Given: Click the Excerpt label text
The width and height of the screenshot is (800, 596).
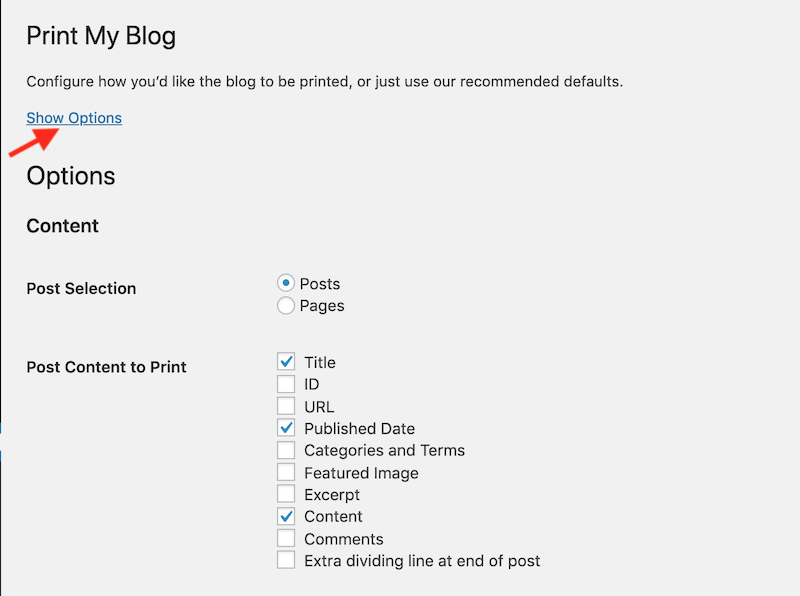Looking at the screenshot, I should tap(332, 495).
